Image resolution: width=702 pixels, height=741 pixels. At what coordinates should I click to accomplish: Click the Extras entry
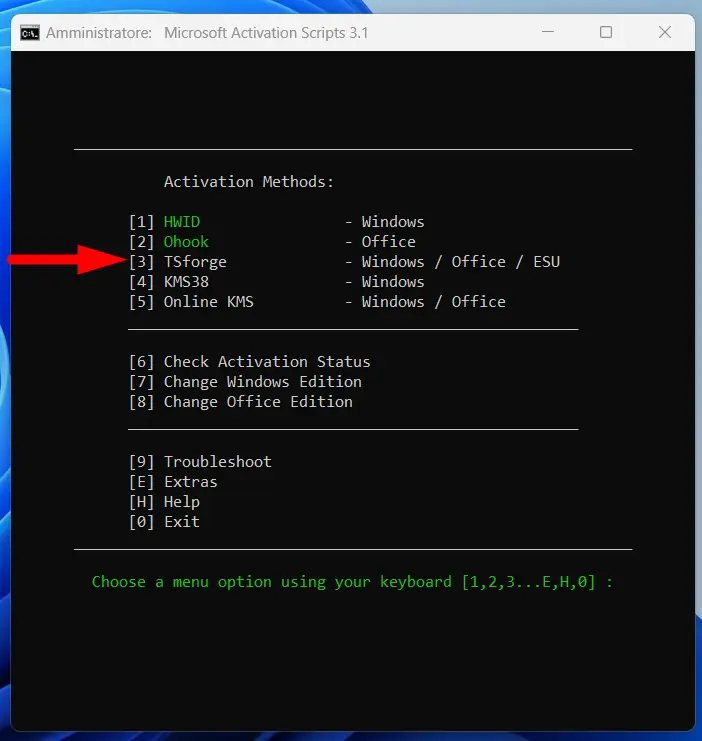pyautogui.click(x=191, y=482)
